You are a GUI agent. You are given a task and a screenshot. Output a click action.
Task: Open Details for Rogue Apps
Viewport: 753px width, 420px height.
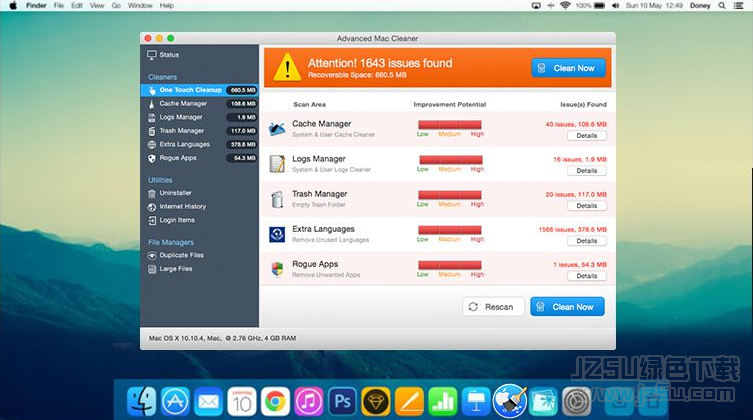pos(587,276)
